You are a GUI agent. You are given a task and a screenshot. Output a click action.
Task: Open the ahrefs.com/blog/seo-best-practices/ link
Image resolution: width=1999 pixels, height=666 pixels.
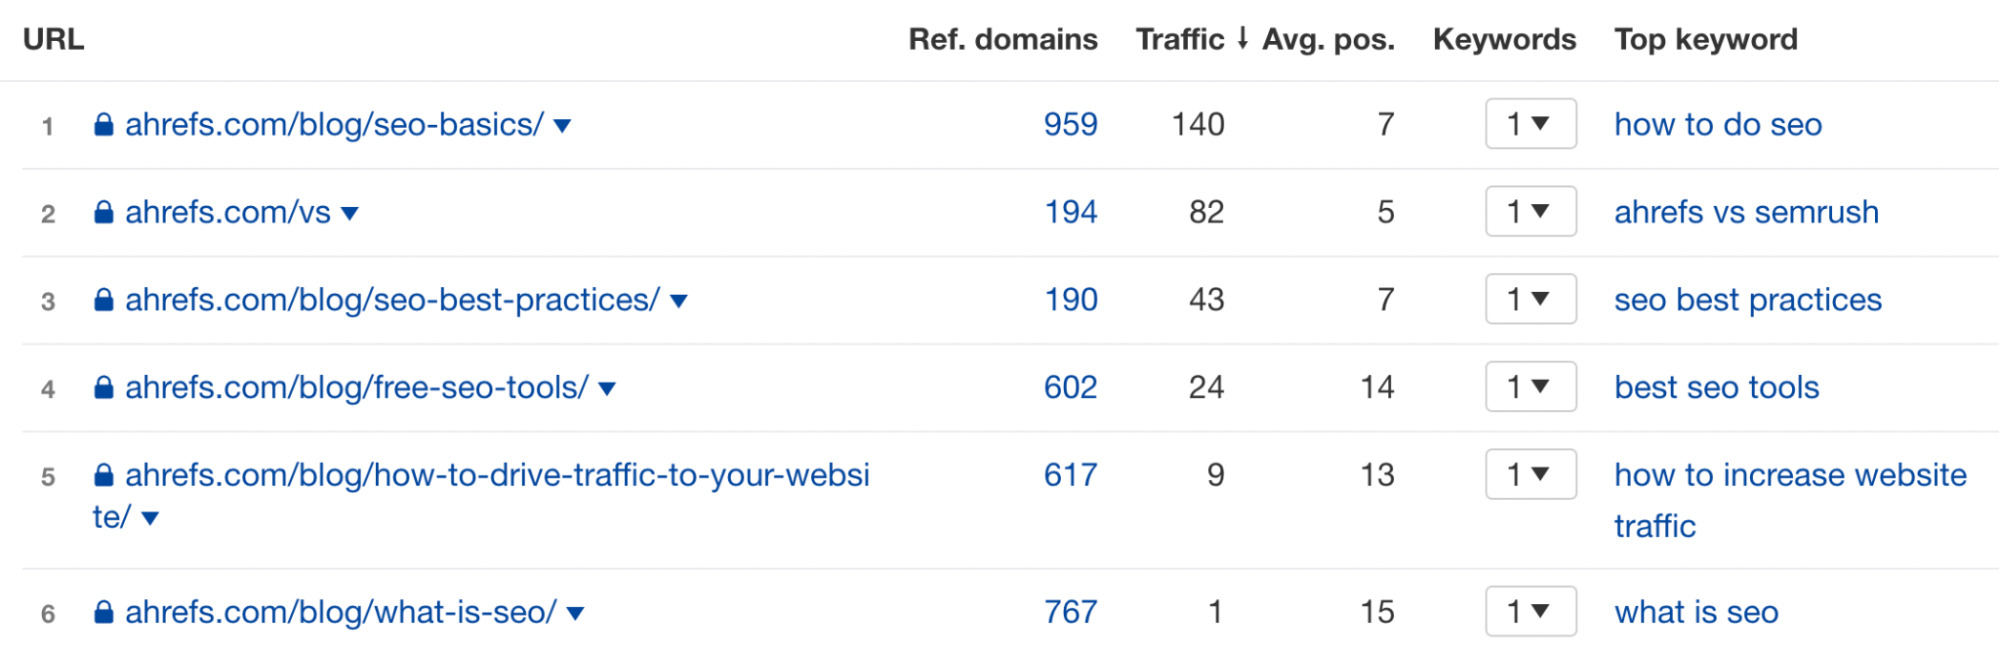click(392, 300)
